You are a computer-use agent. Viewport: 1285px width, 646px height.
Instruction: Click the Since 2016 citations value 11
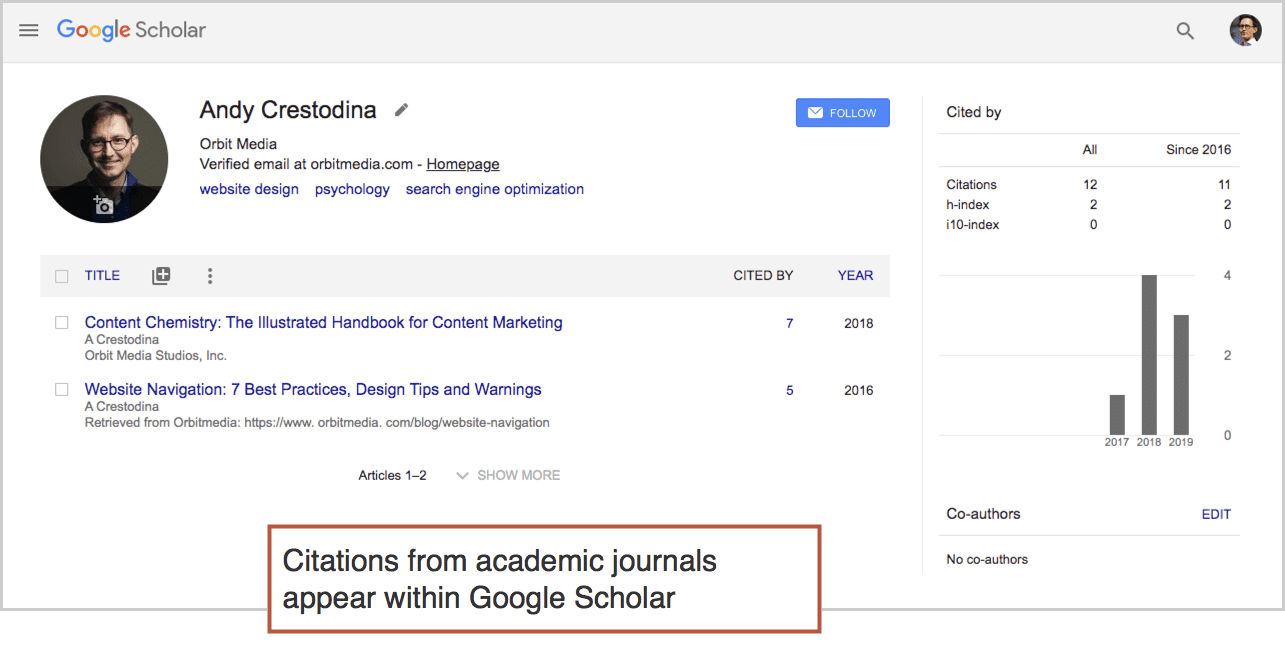pos(1225,185)
